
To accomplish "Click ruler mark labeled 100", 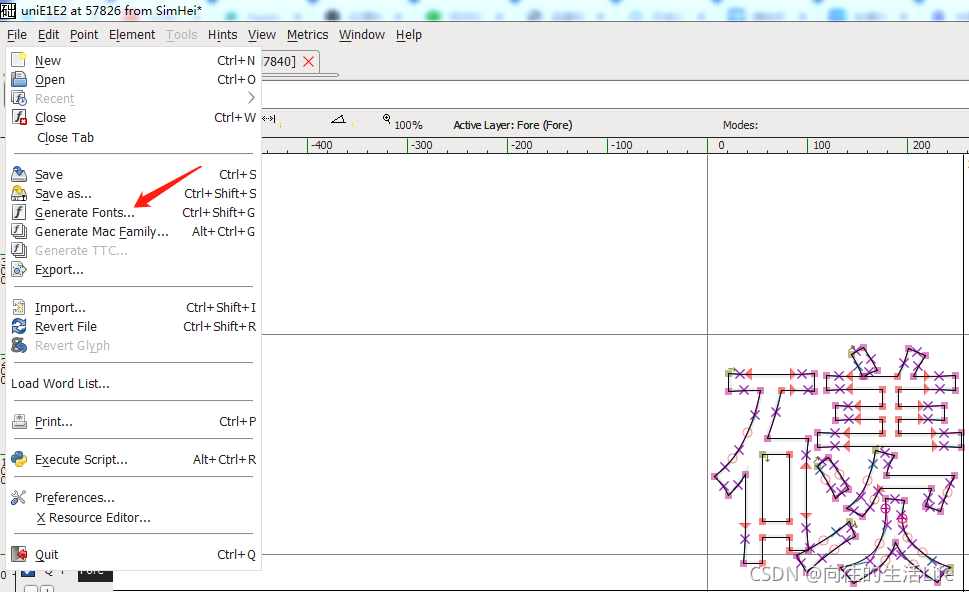I will pyautogui.click(x=822, y=145).
